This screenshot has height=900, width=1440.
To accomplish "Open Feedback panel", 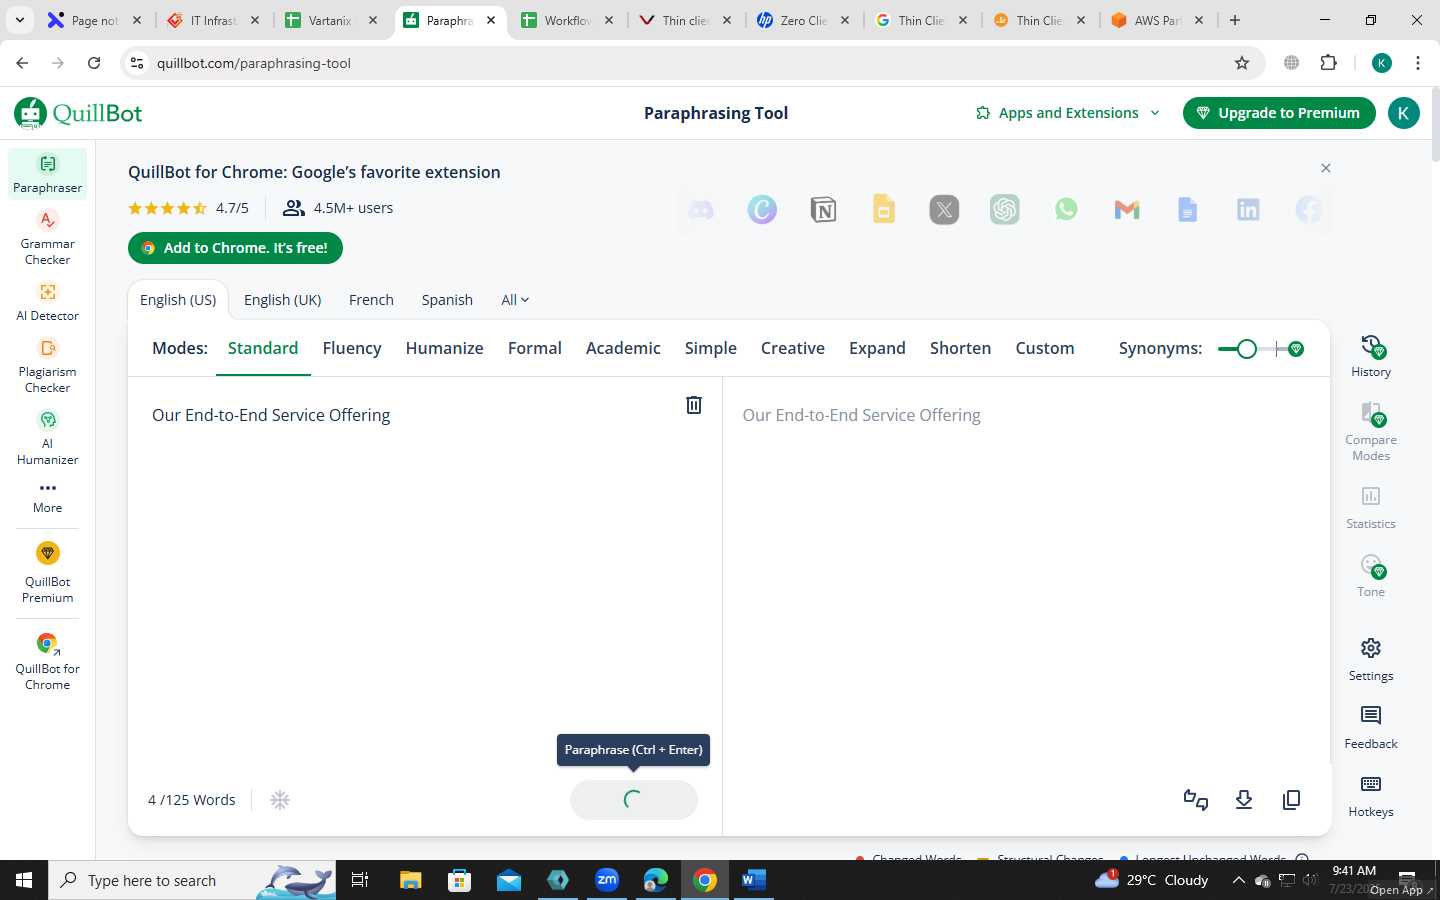I will pyautogui.click(x=1371, y=727).
